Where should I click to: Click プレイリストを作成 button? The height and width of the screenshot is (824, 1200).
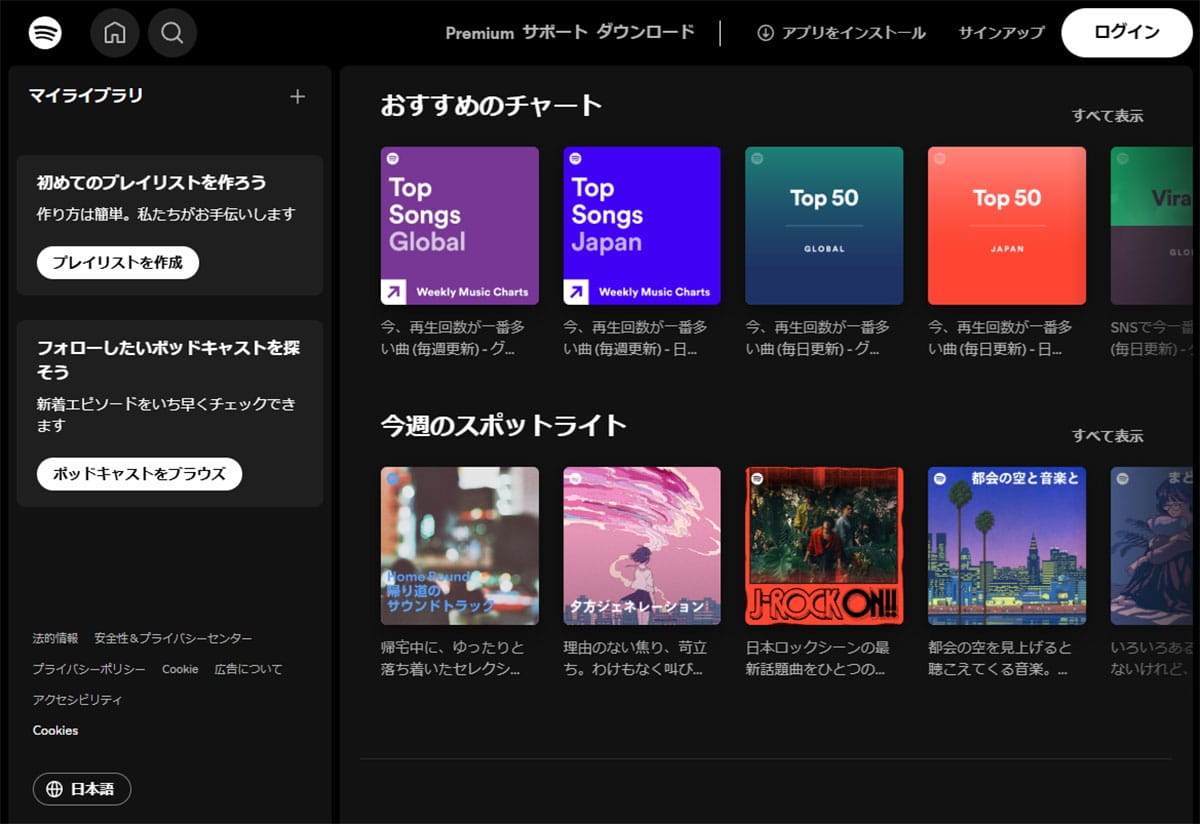click(118, 262)
